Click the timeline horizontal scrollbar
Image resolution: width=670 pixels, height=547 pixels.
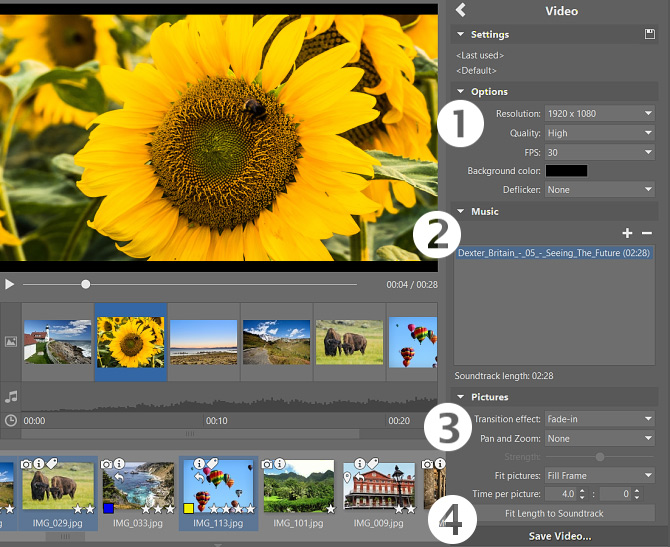(x=190, y=434)
